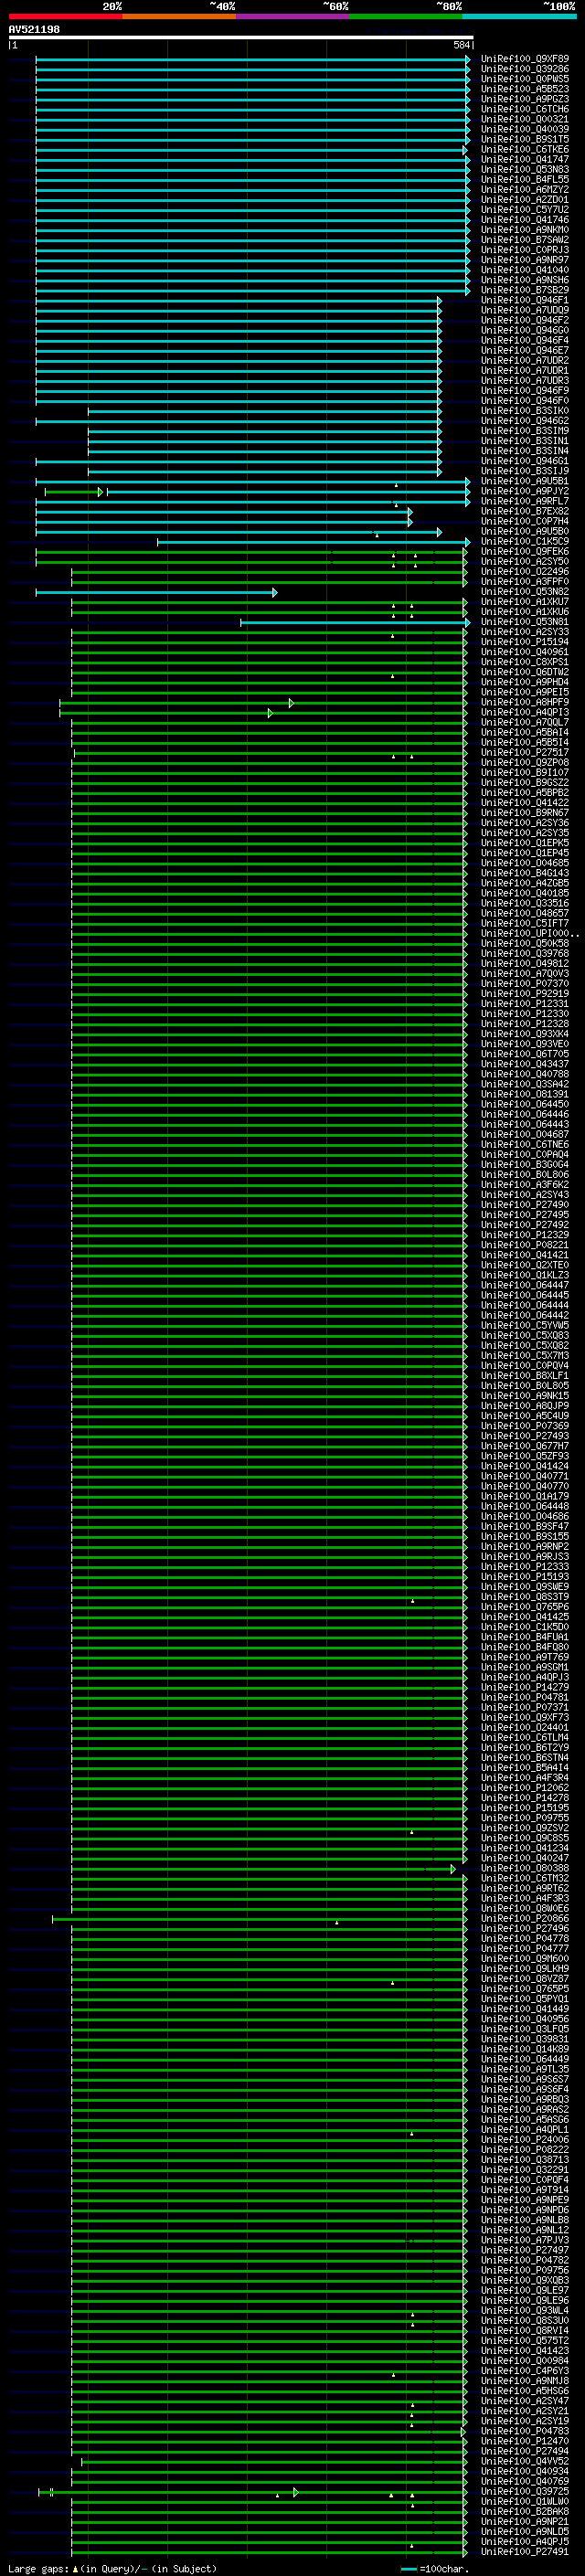
Task: Click the query name AV521198
Action: (34, 29)
